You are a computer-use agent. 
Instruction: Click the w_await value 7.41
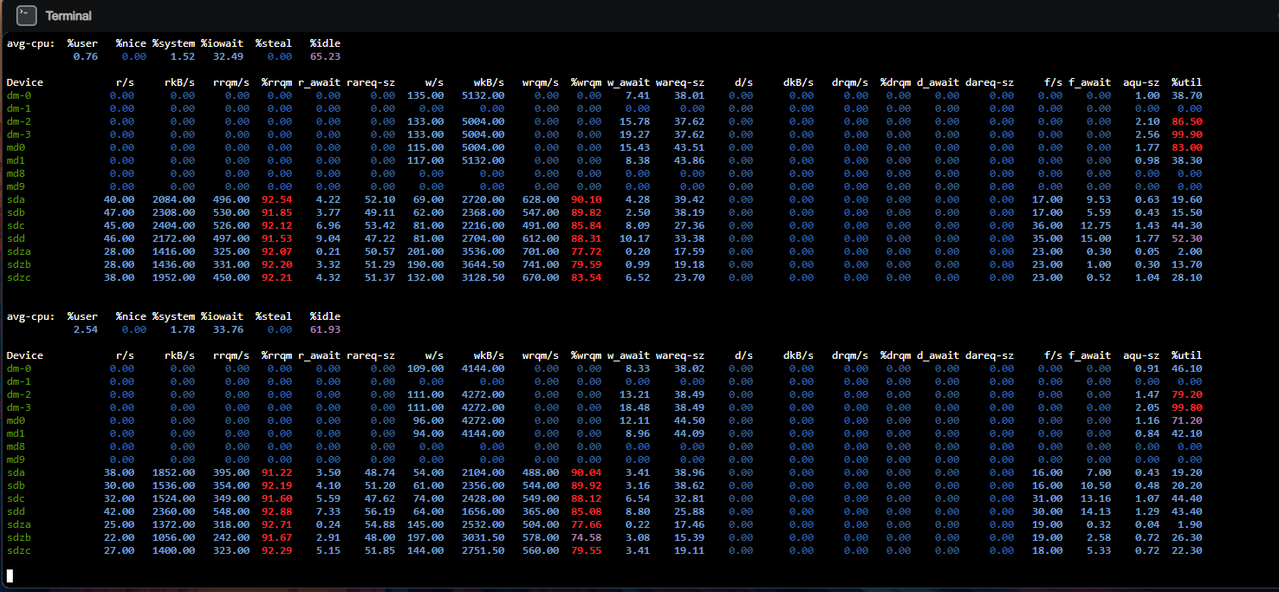(x=637, y=96)
